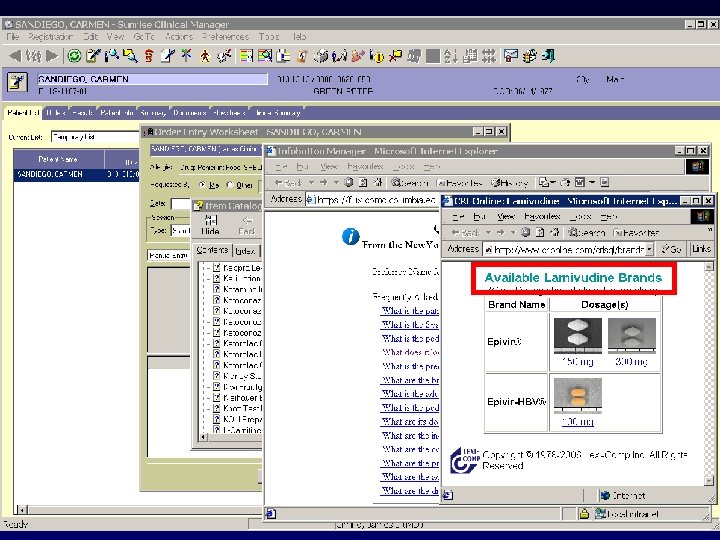Viewport: 720px width, 540px height.
Task: Open Back history dropdown arrow in Information Manager browser
Action: pos(311,183)
